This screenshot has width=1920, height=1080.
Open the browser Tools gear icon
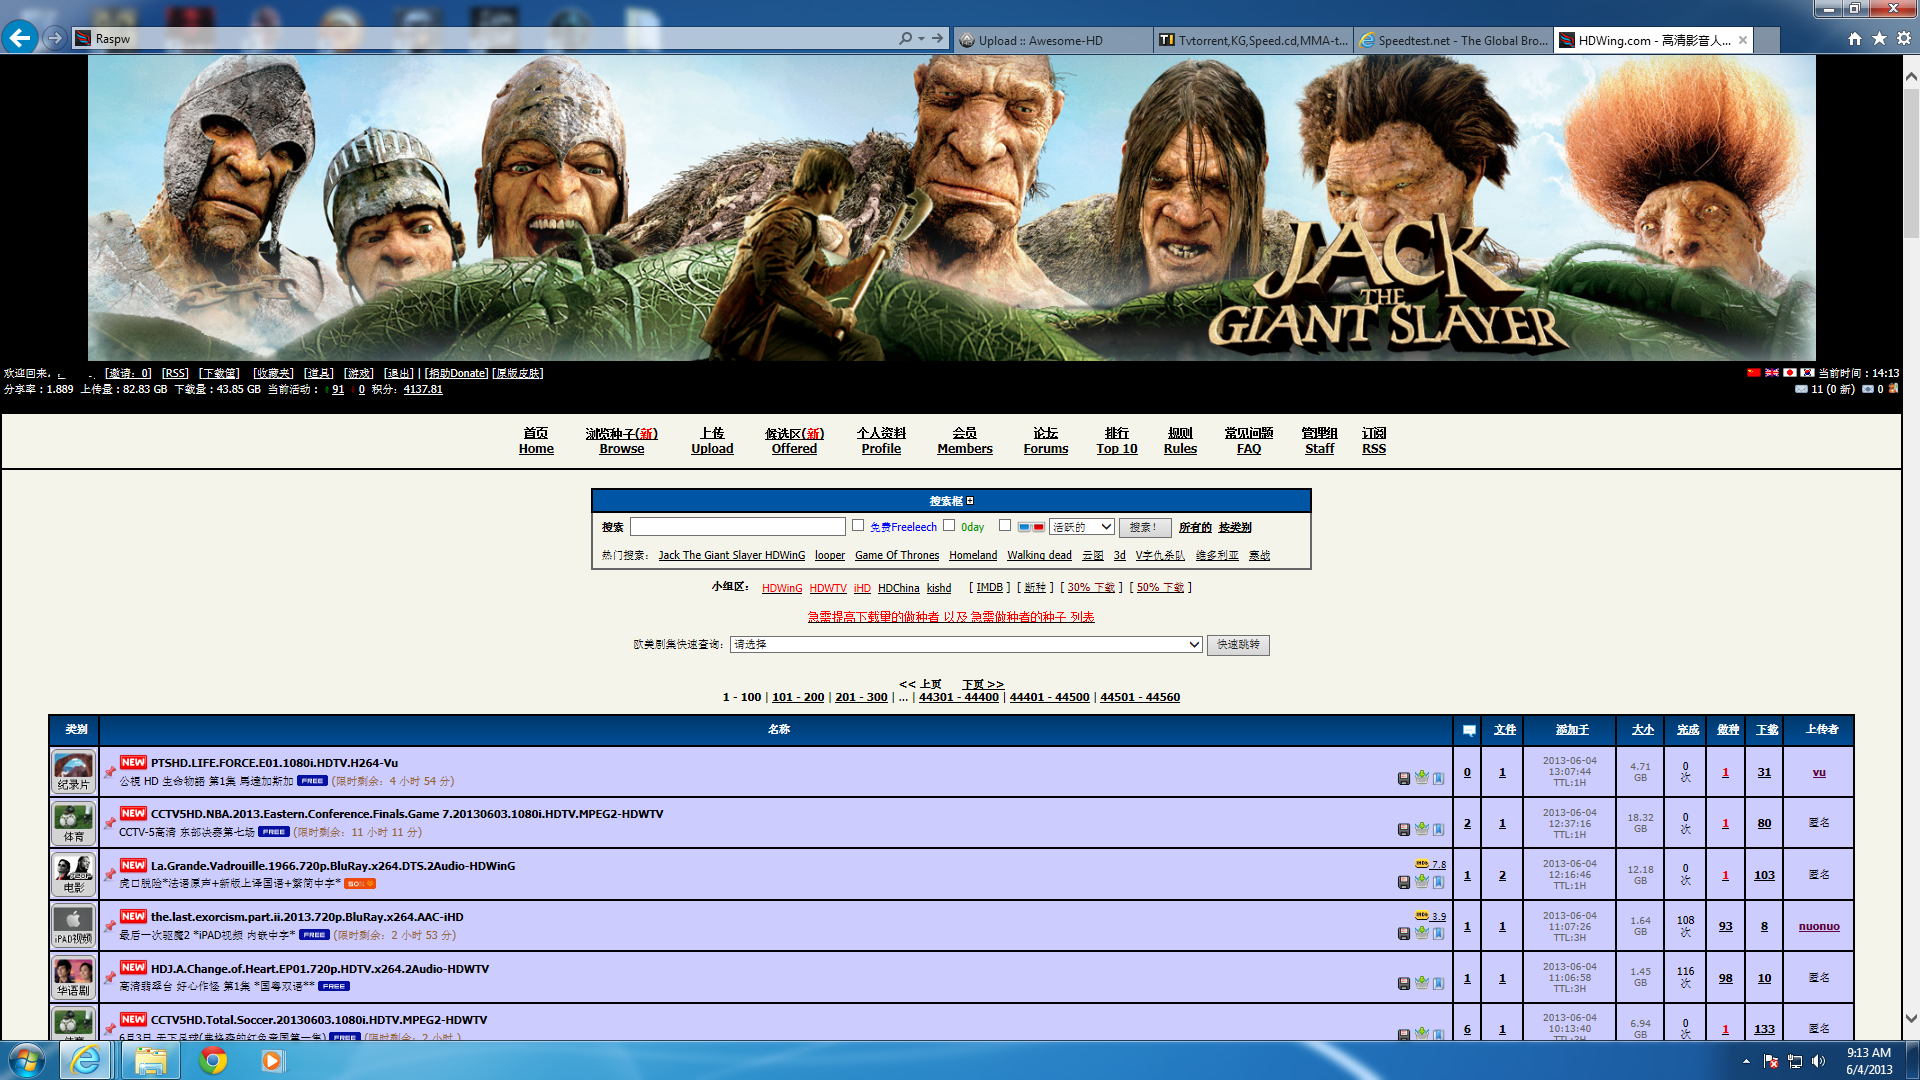coord(1904,39)
